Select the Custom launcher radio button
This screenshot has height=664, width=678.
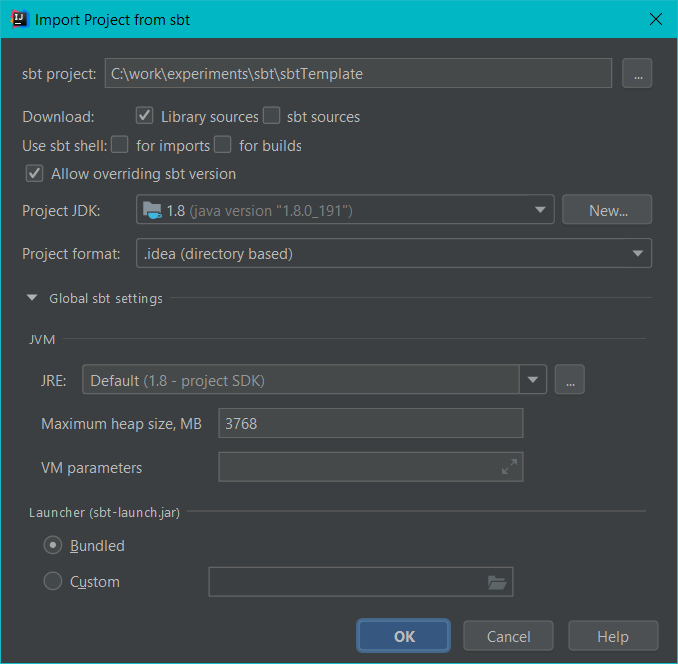[x=53, y=581]
